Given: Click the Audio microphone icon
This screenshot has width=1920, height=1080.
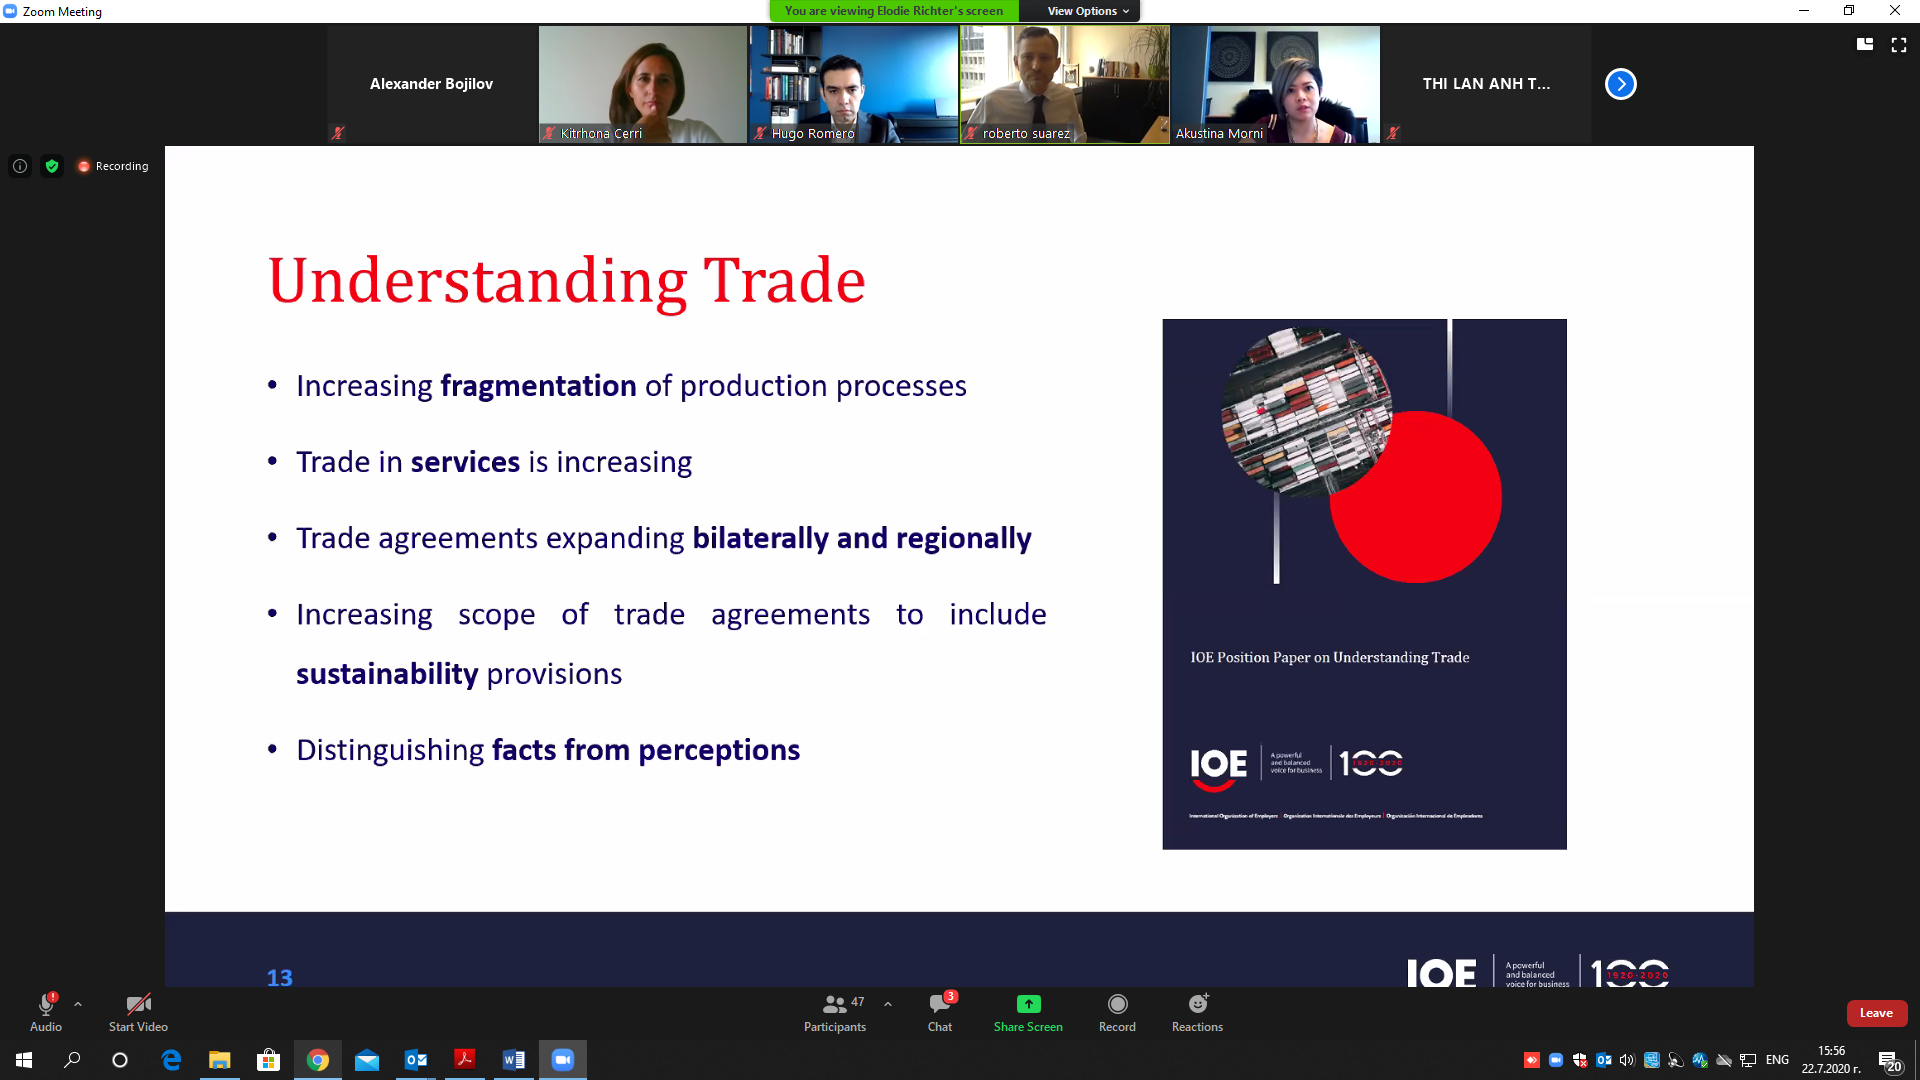Looking at the screenshot, I should click(x=46, y=1004).
